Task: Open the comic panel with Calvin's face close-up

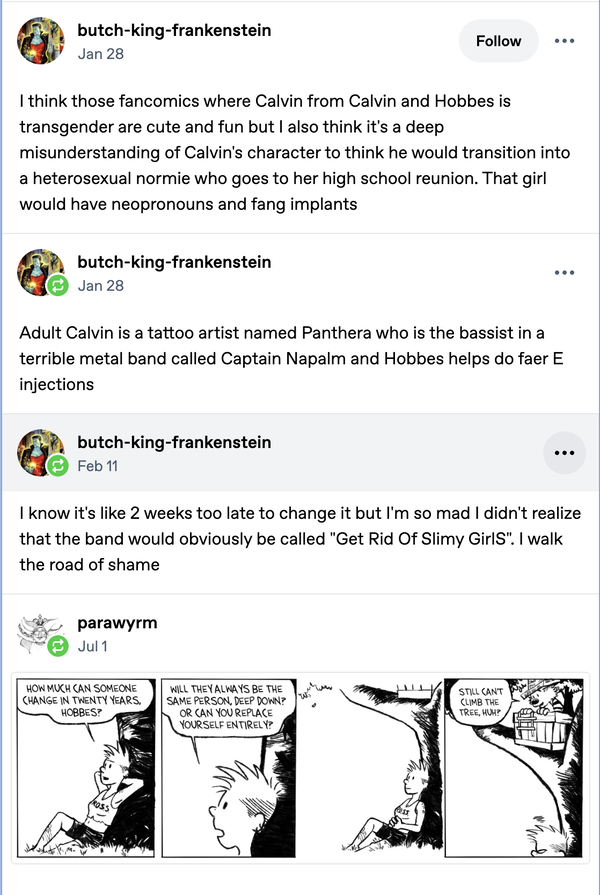Action: 228,767
